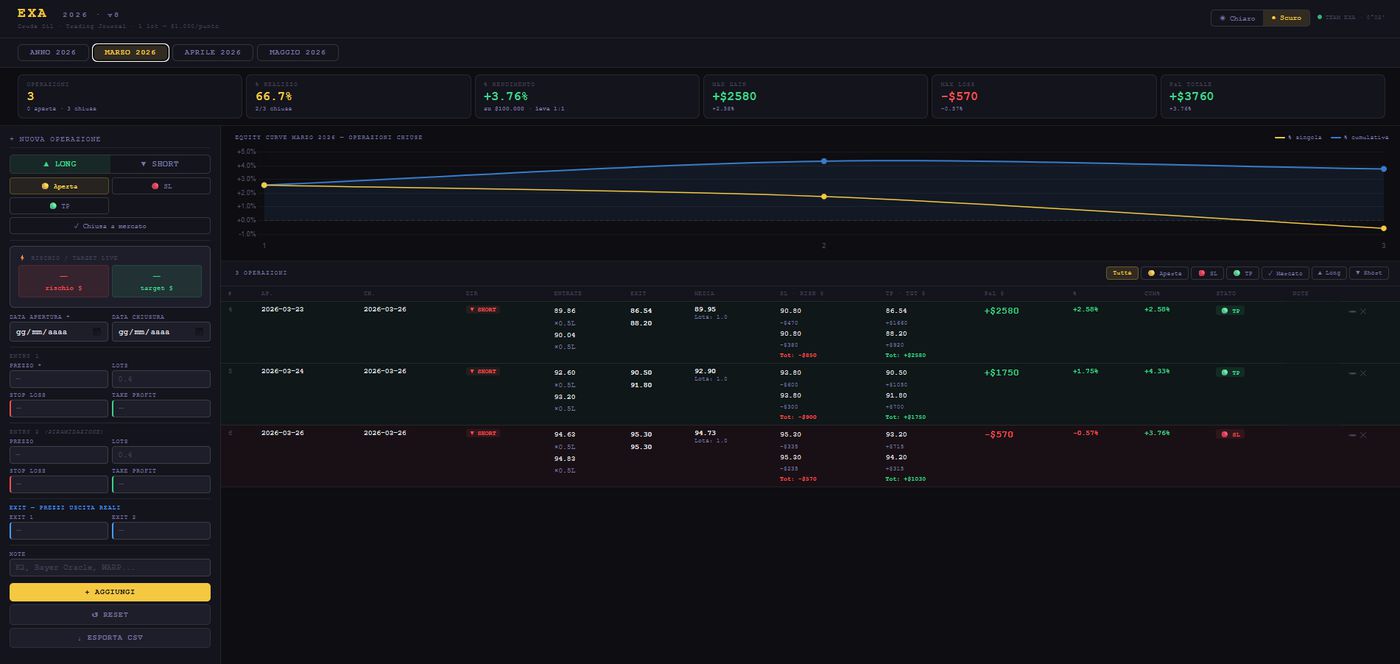
Task: Open calendar picker icon in Data Chiusura field
Action: tap(199, 331)
